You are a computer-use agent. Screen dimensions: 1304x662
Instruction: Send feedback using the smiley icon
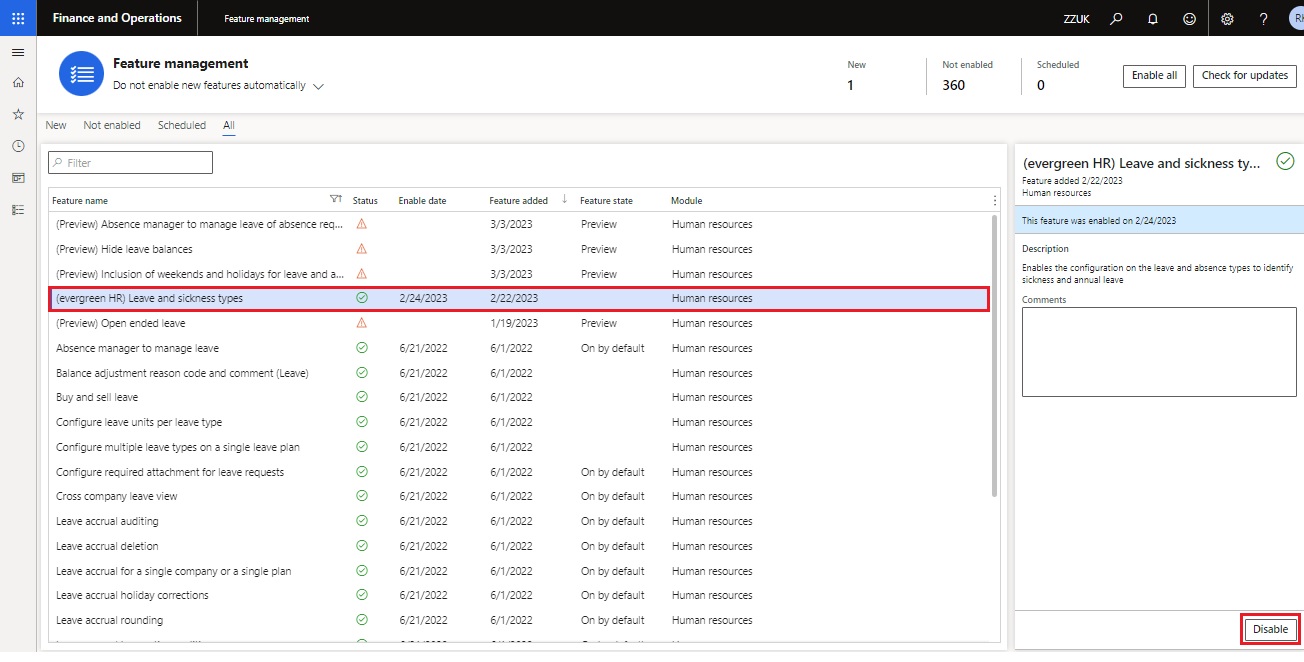coord(1189,18)
